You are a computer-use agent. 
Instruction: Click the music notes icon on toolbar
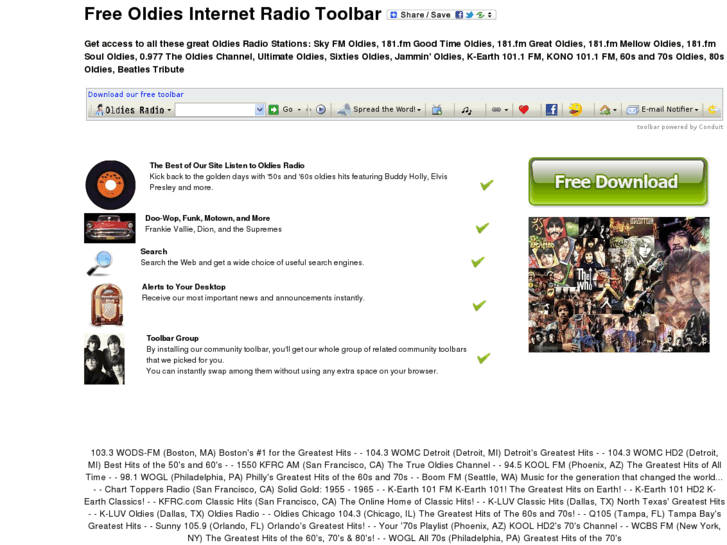pyautogui.click(x=466, y=110)
